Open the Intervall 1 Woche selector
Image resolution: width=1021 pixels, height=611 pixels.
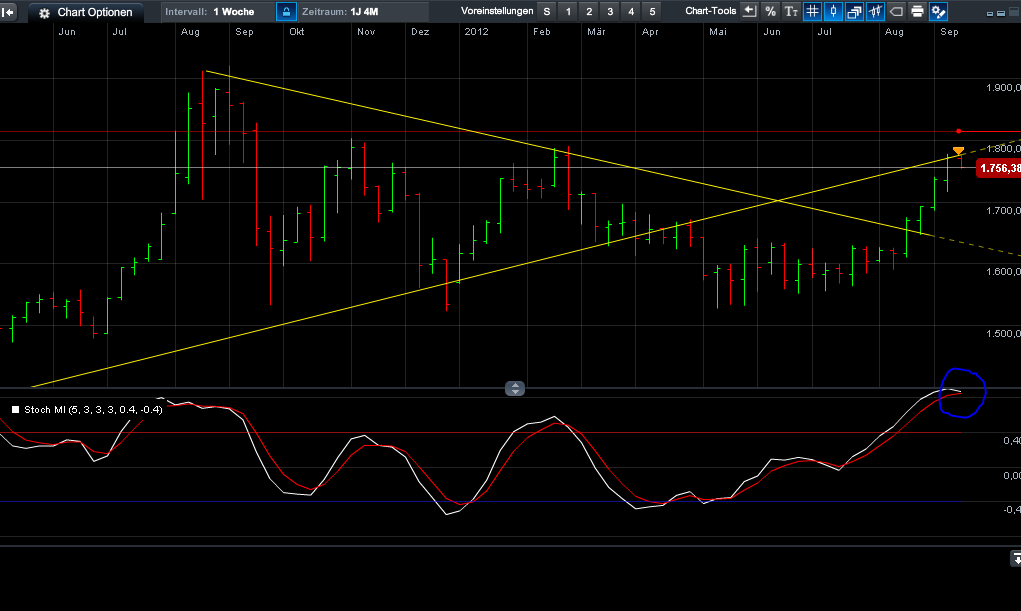[217, 12]
